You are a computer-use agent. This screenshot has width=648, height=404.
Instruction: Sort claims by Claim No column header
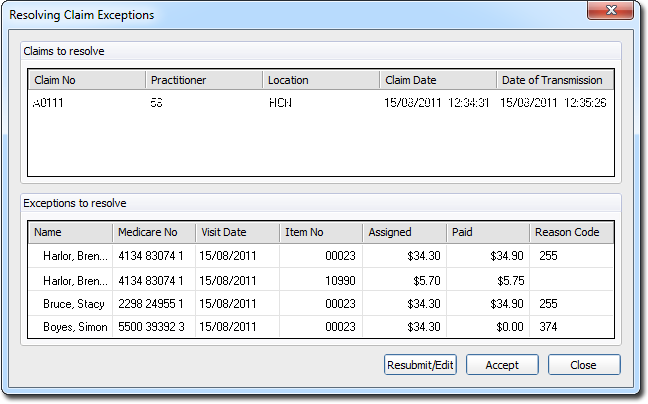pos(85,80)
